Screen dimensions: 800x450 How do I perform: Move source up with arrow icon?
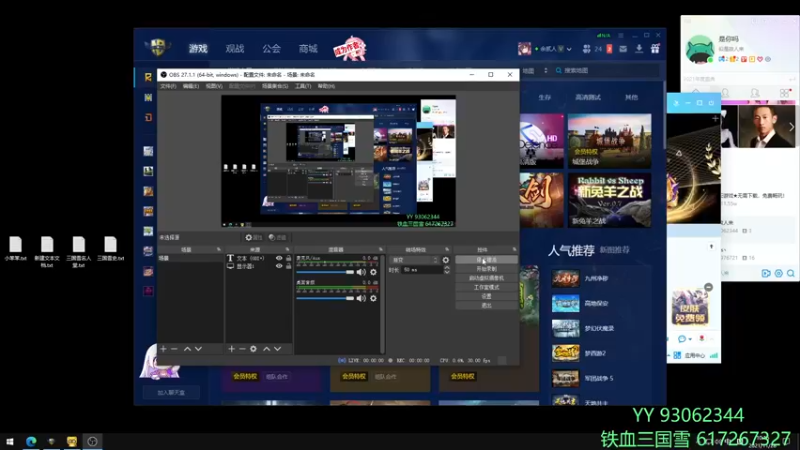pyautogui.click(x=266, y=349)
